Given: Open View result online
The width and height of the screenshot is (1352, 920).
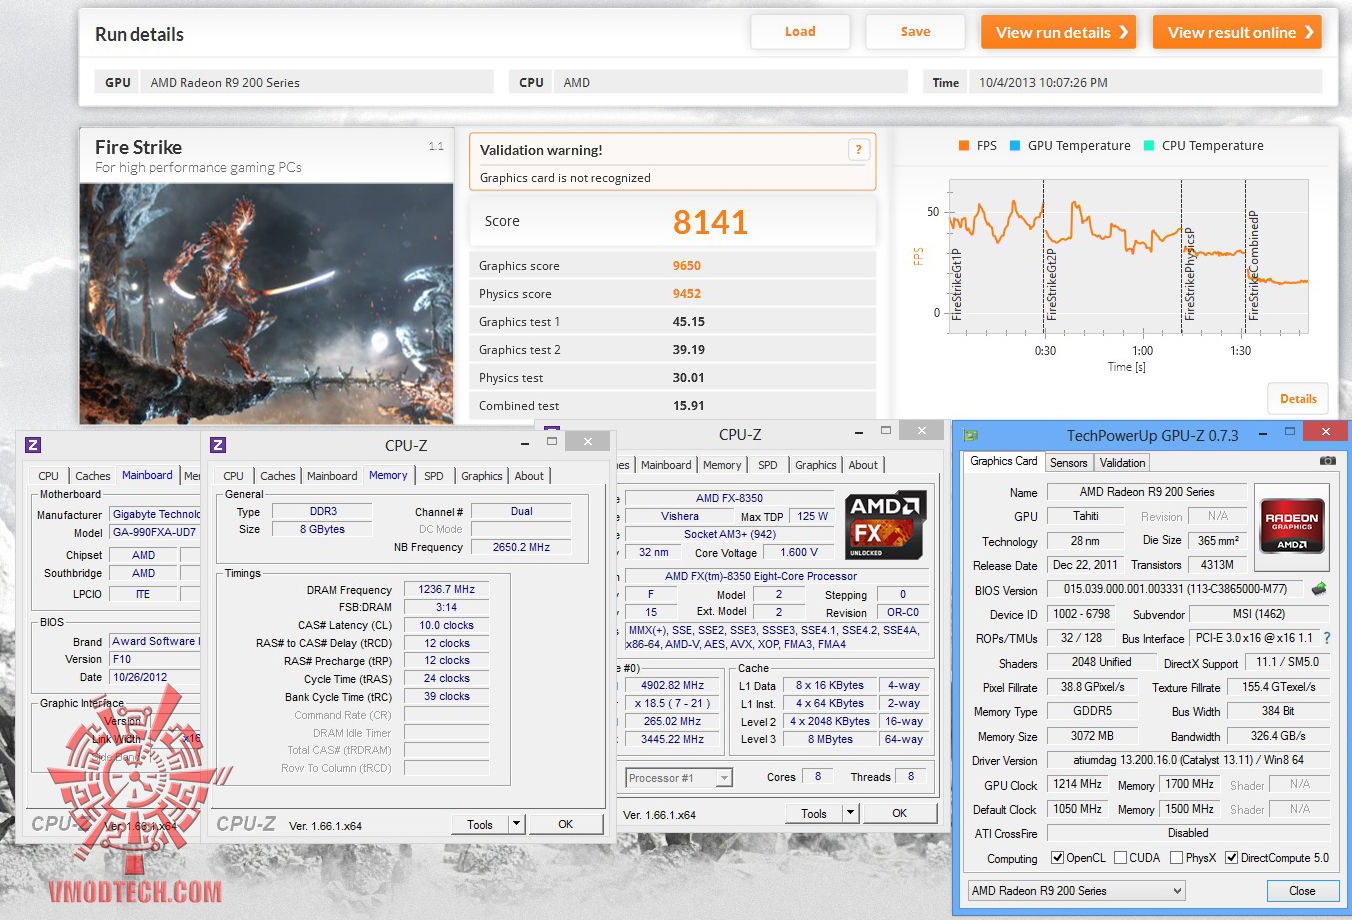Looking at the screenshot, I should point(1237,32).
